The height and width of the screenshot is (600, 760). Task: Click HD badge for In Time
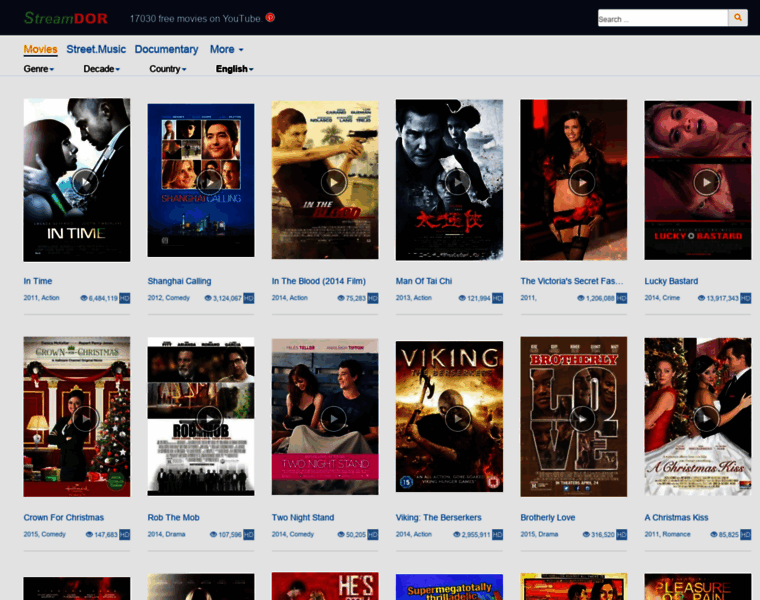click(x=125, y=298)
